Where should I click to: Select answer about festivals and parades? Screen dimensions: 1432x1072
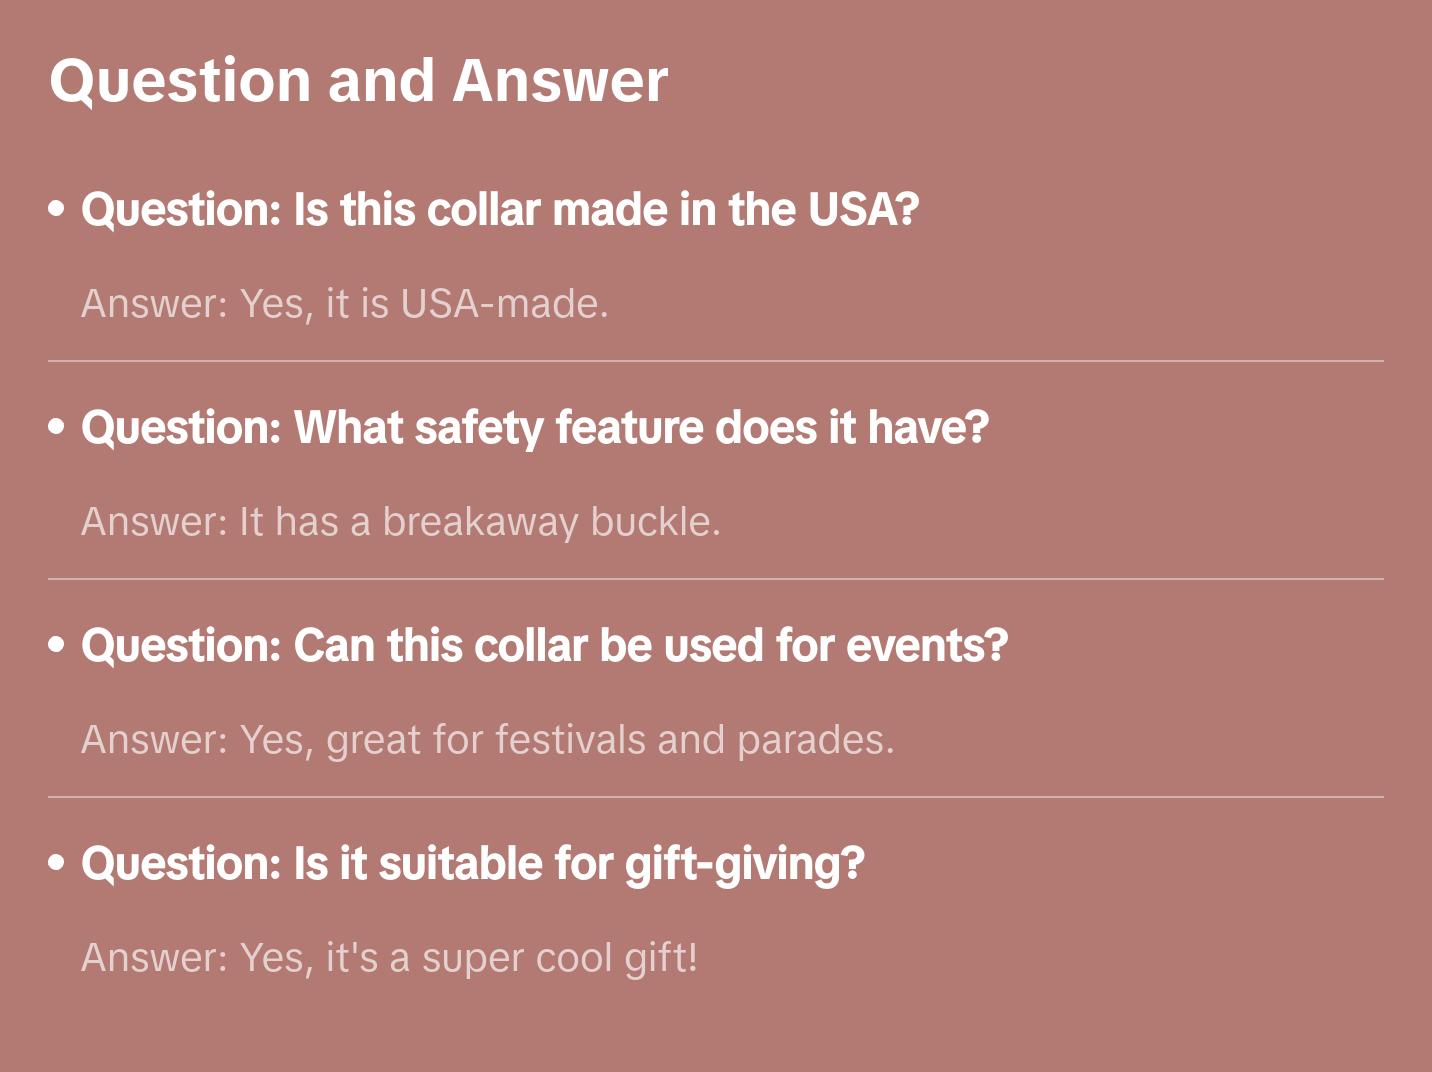[x=487, y=740]
